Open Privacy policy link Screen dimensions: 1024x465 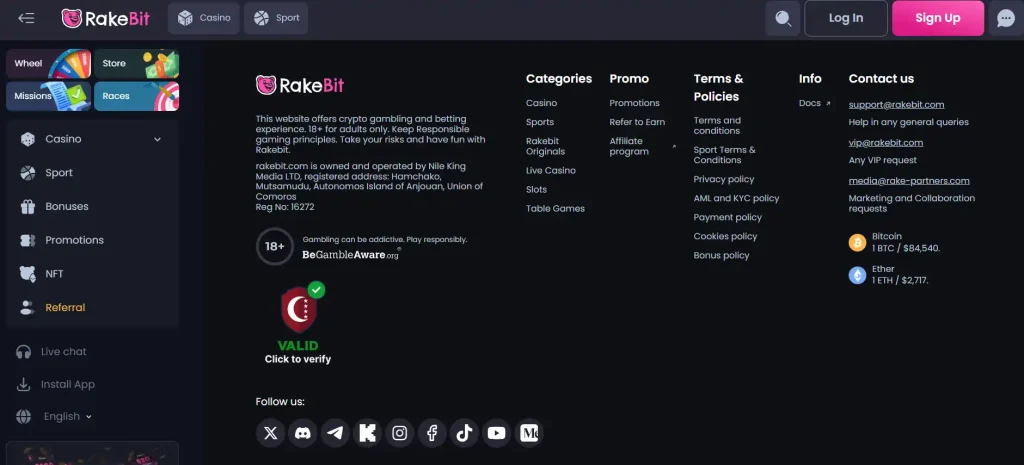[x=724, y=179]
